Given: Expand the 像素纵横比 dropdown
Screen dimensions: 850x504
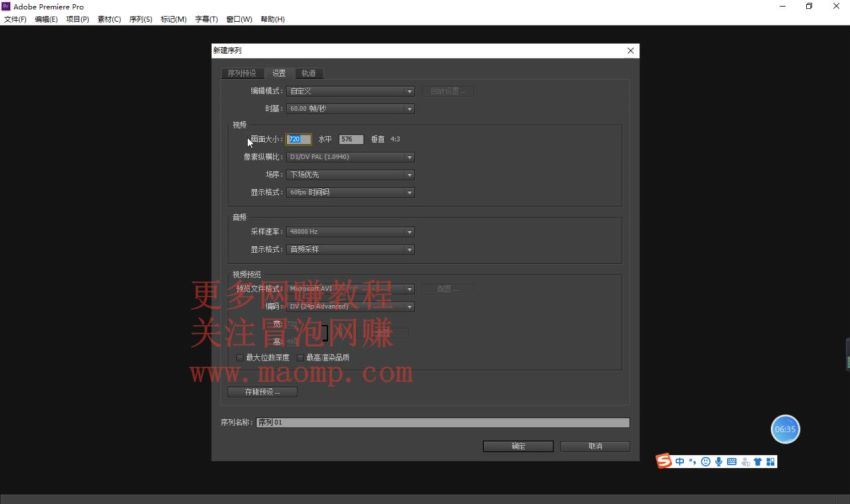Looking at the screenshot, I should (350, 157).
